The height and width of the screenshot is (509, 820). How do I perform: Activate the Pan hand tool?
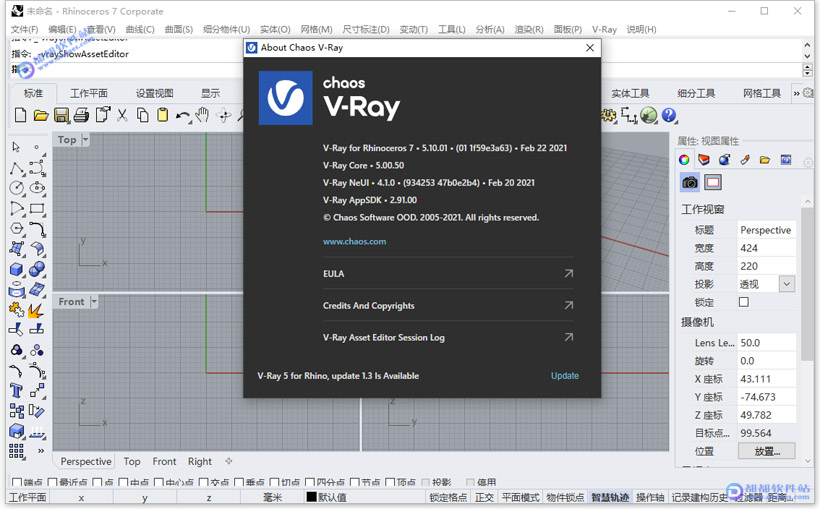[x=203, y=115]
